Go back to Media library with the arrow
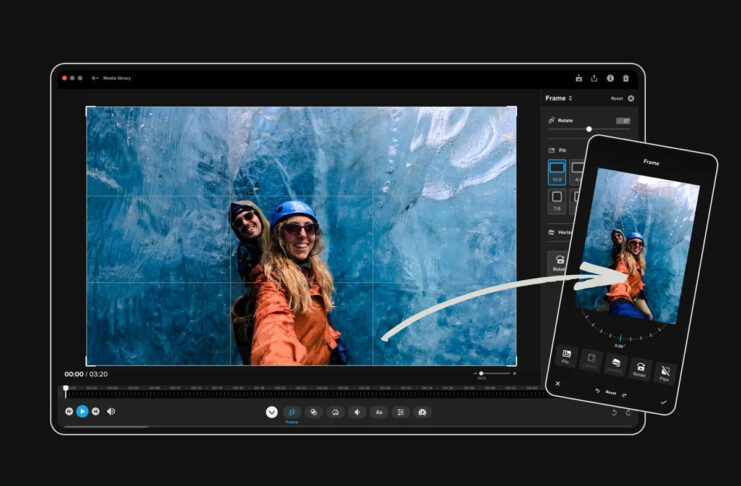 (95, 78)
